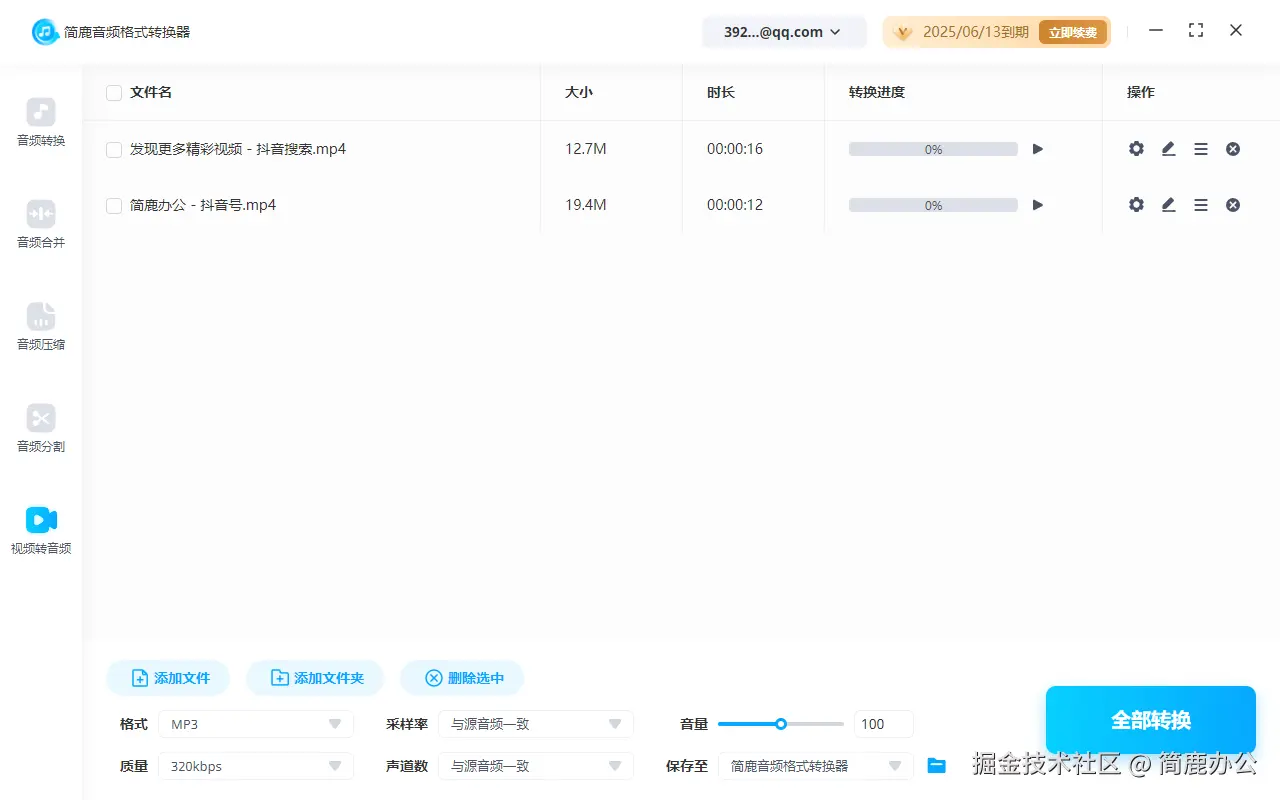Screen dimensions: 1280x800
Task: Click the 文件名 column header
Action: (x=151, y=92)
